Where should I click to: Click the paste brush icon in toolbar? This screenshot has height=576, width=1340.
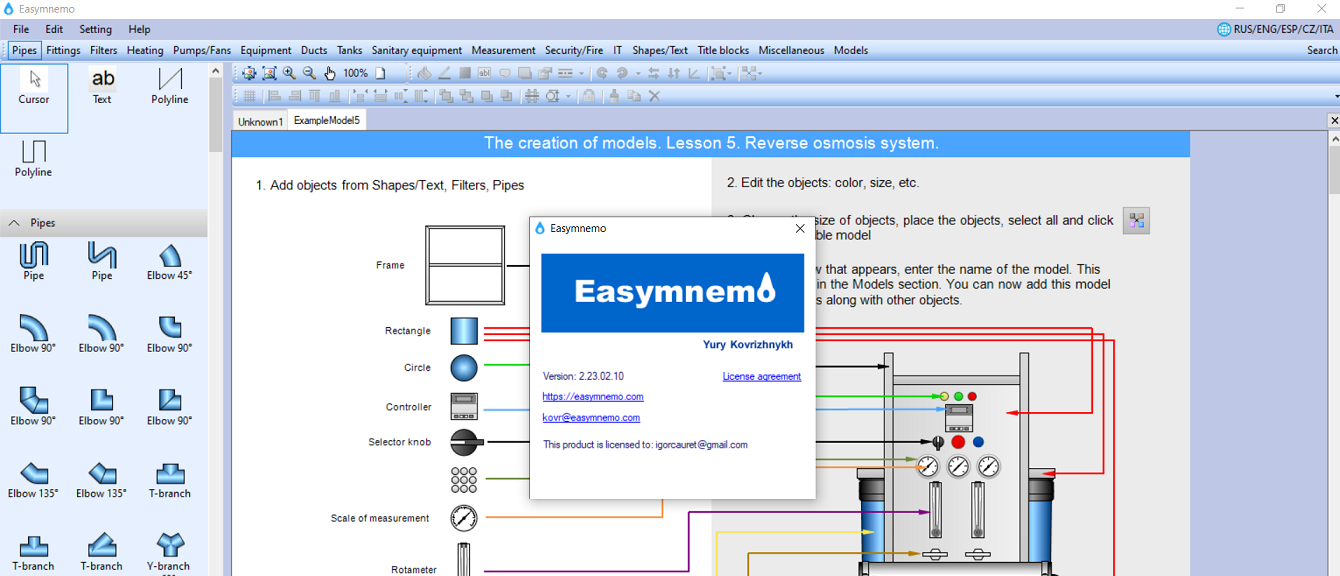[x=614, y=96]
